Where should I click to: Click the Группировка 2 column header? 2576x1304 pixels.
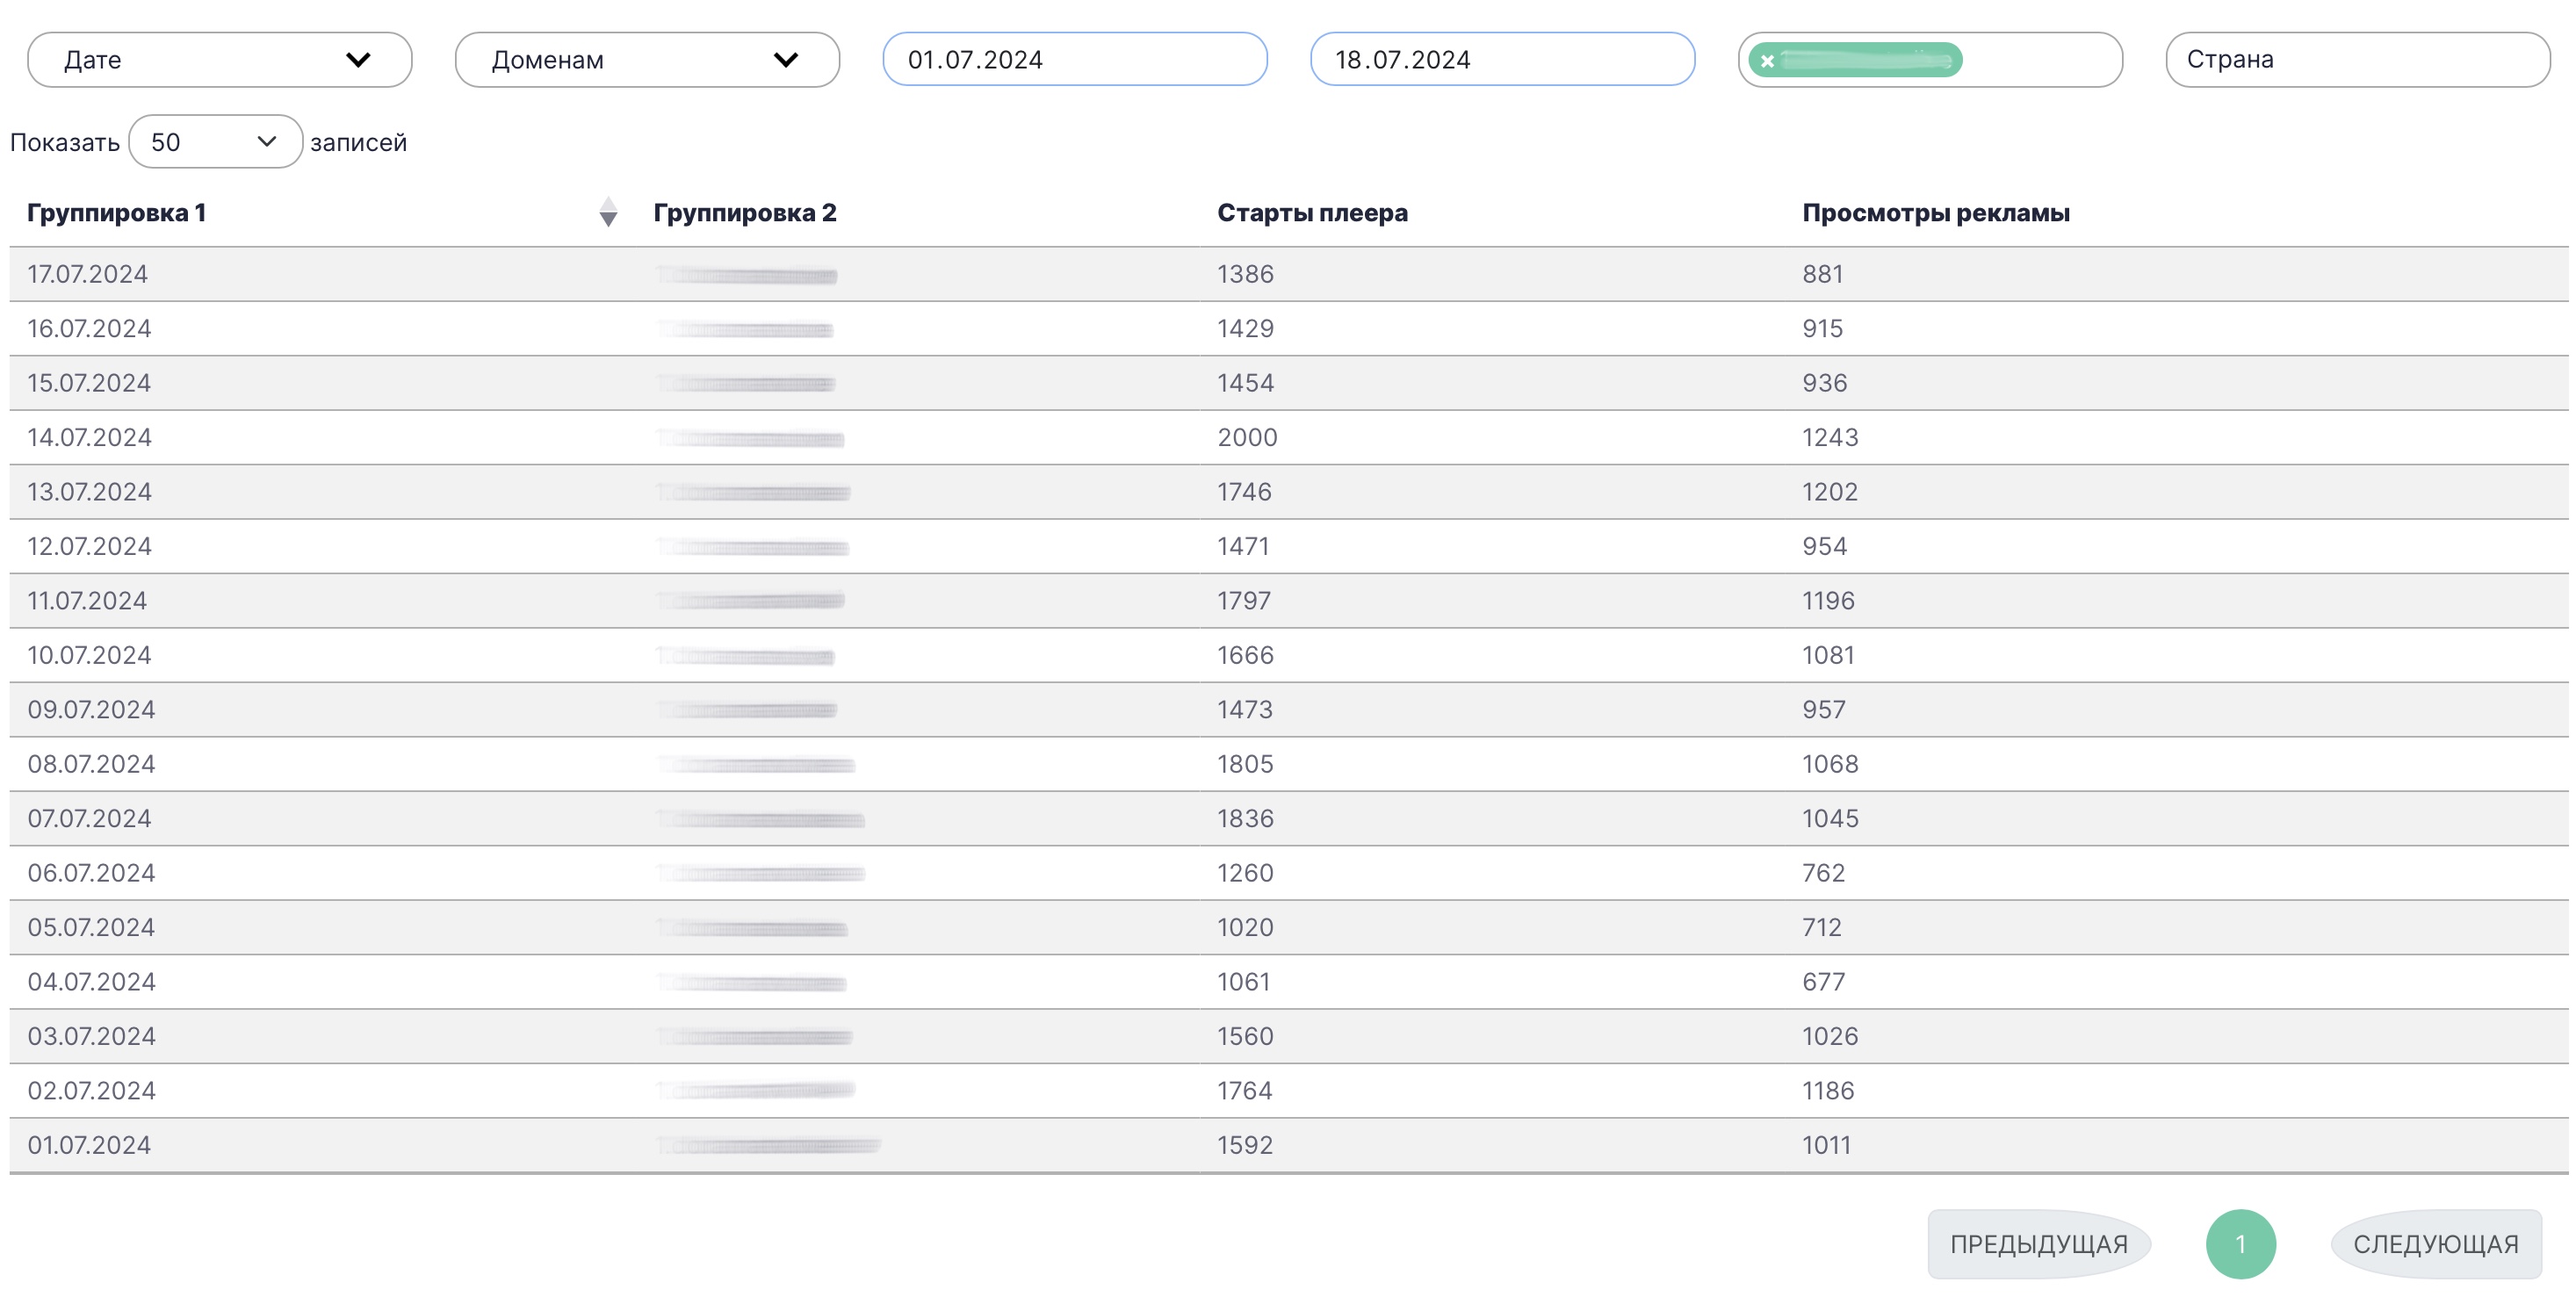(744, 213)
